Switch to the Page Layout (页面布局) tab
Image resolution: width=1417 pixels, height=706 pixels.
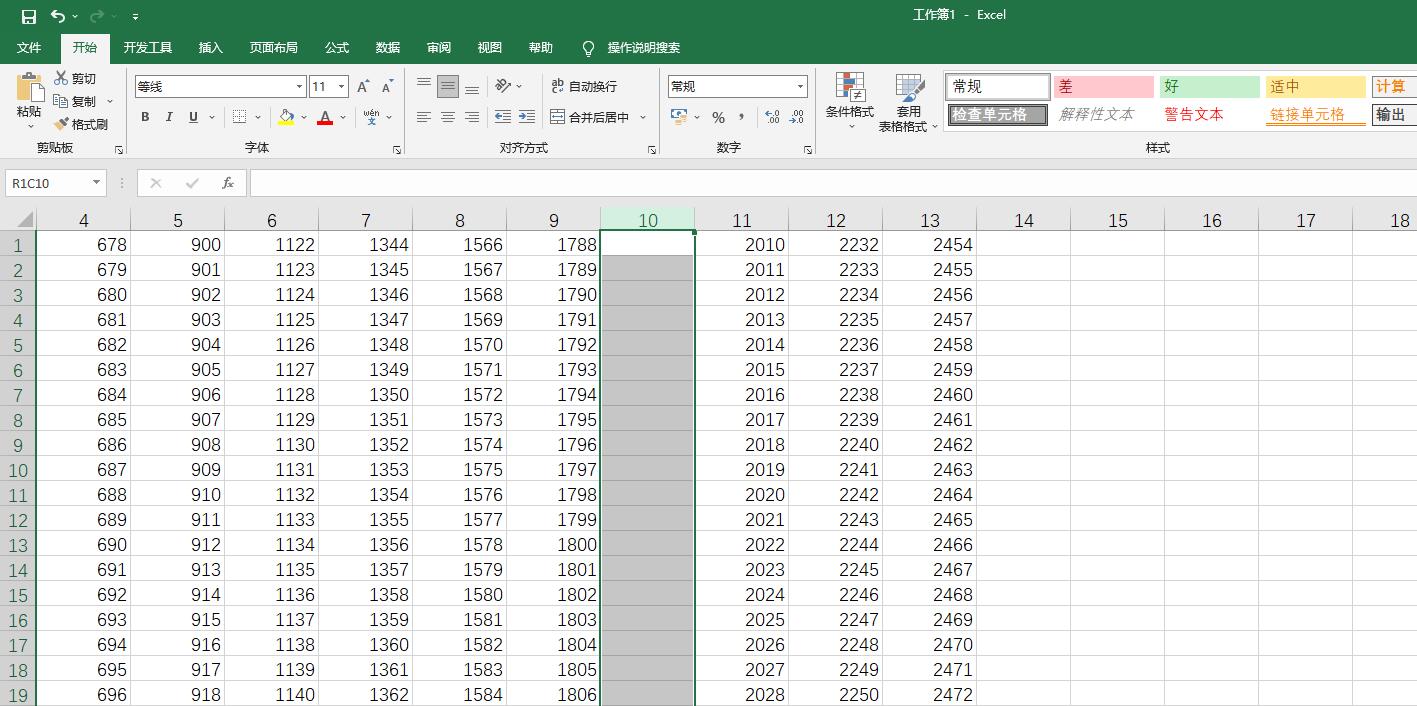pos(274,47)
